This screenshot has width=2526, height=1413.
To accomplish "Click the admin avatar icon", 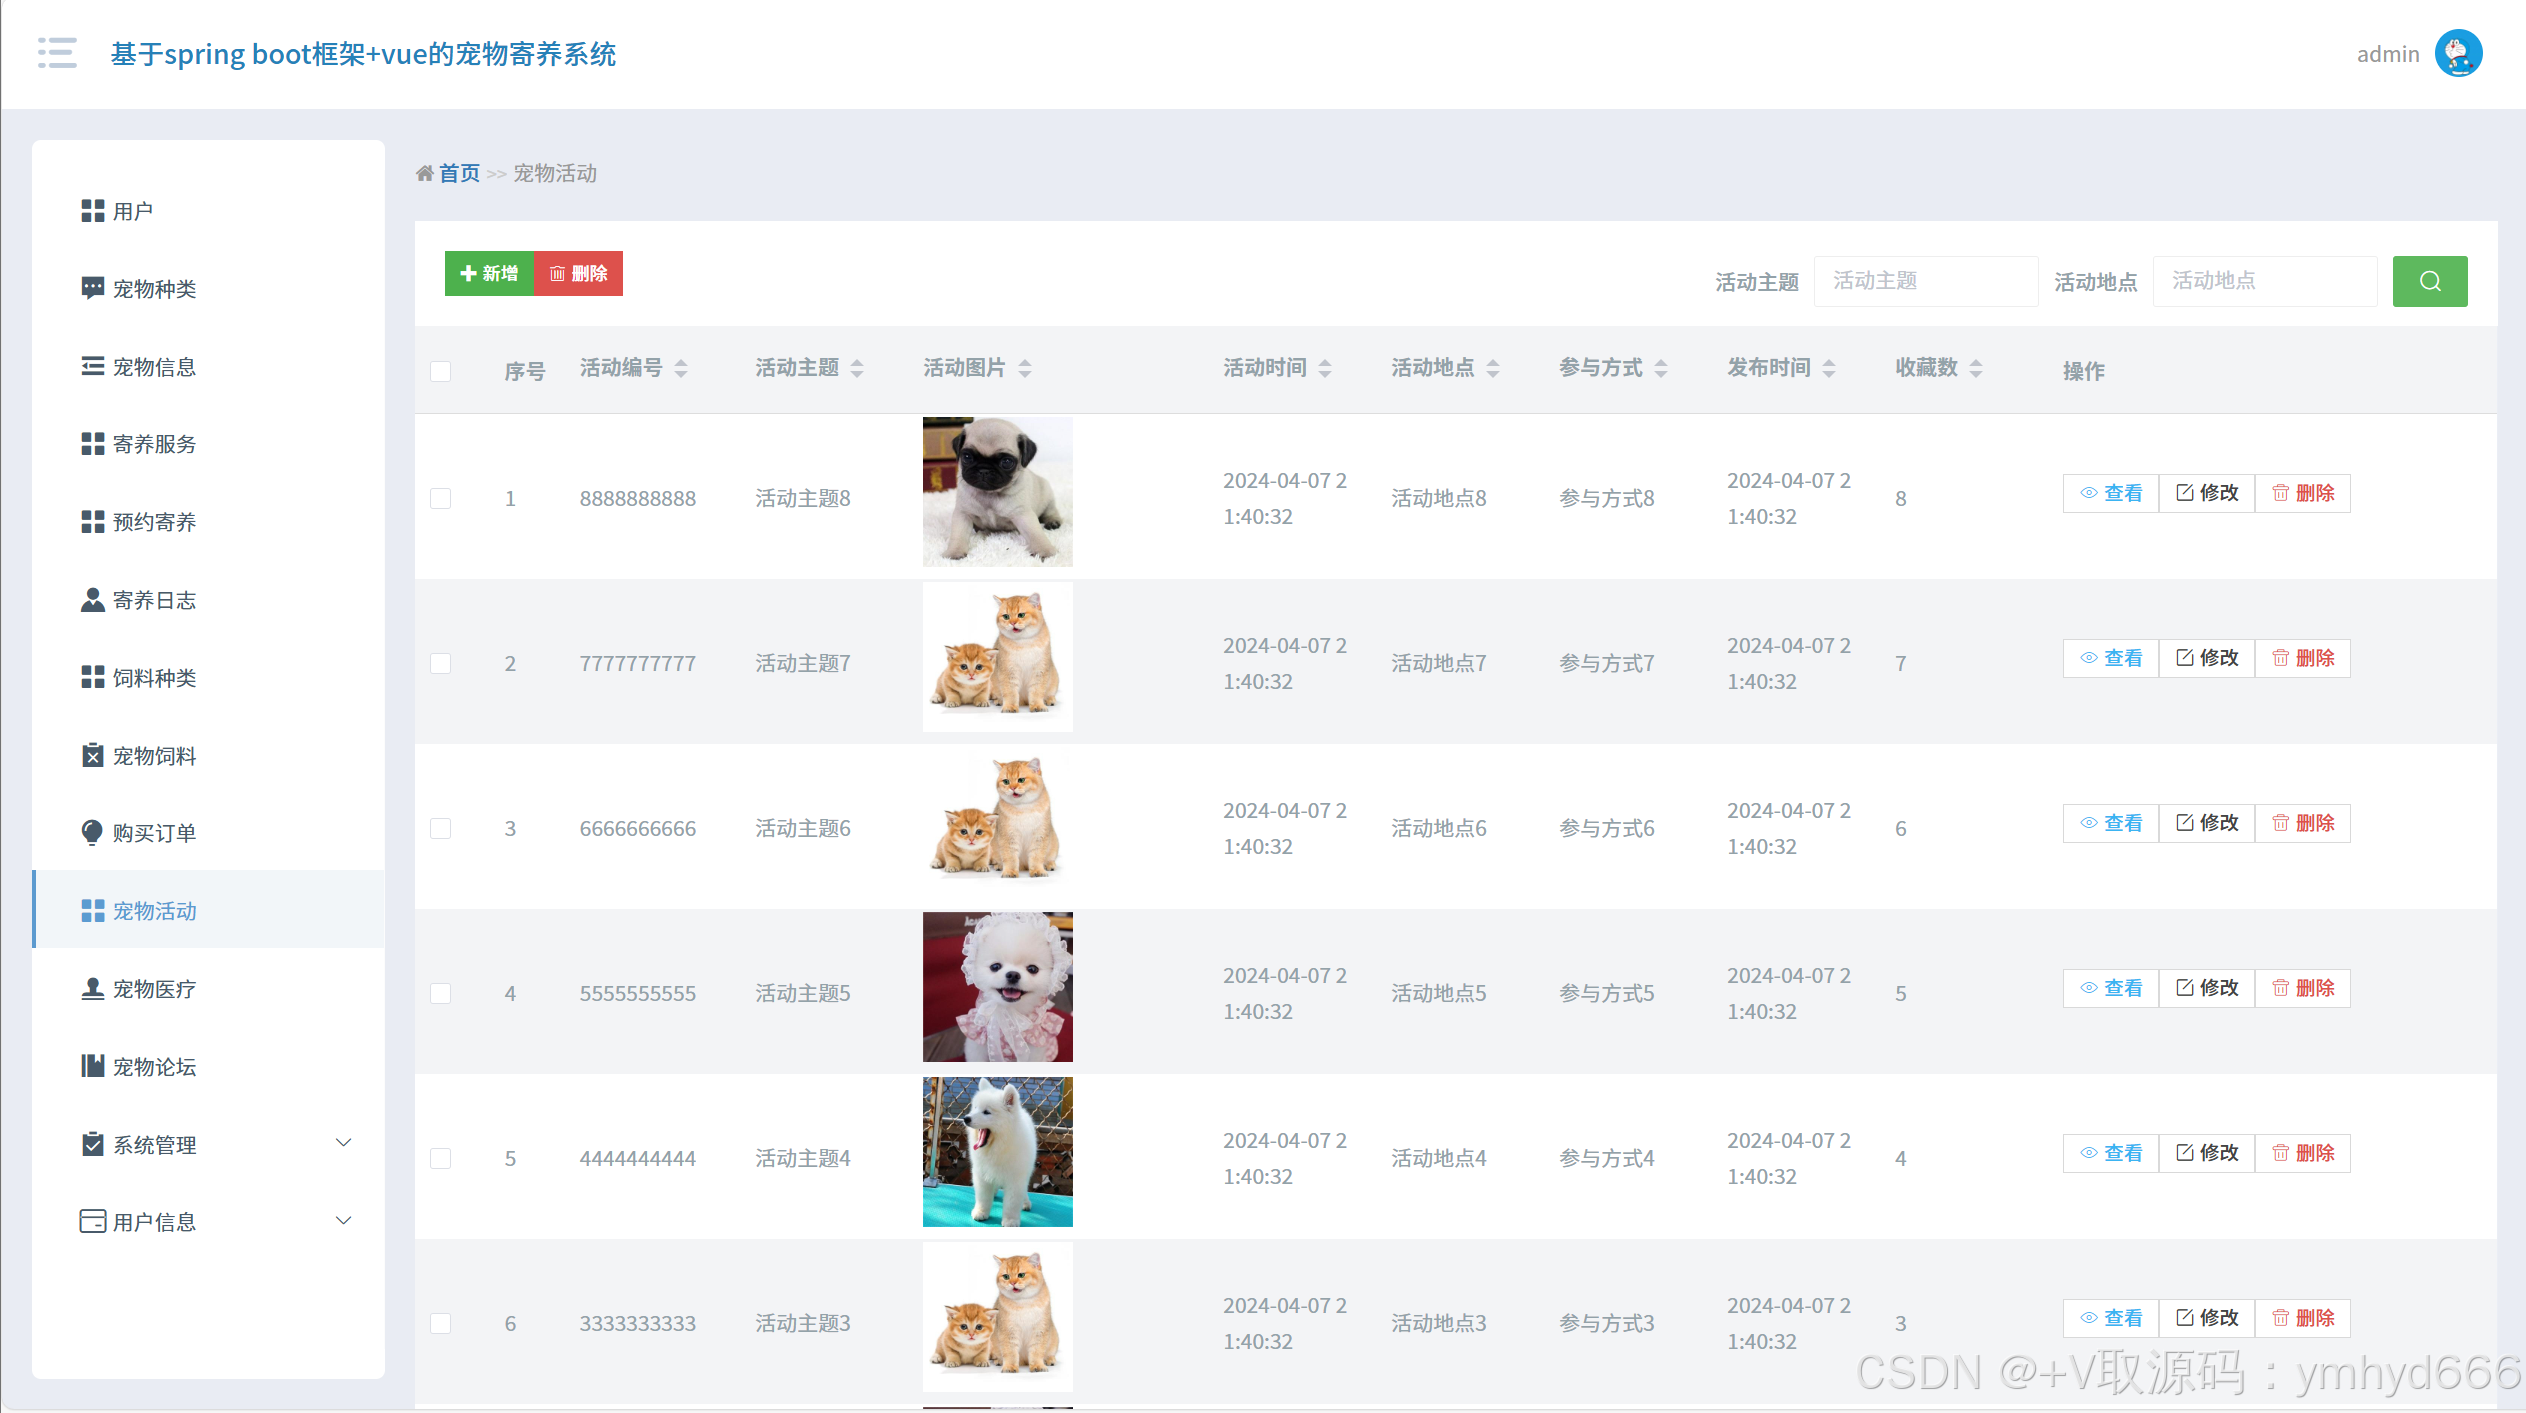I will coord(2457,53).
